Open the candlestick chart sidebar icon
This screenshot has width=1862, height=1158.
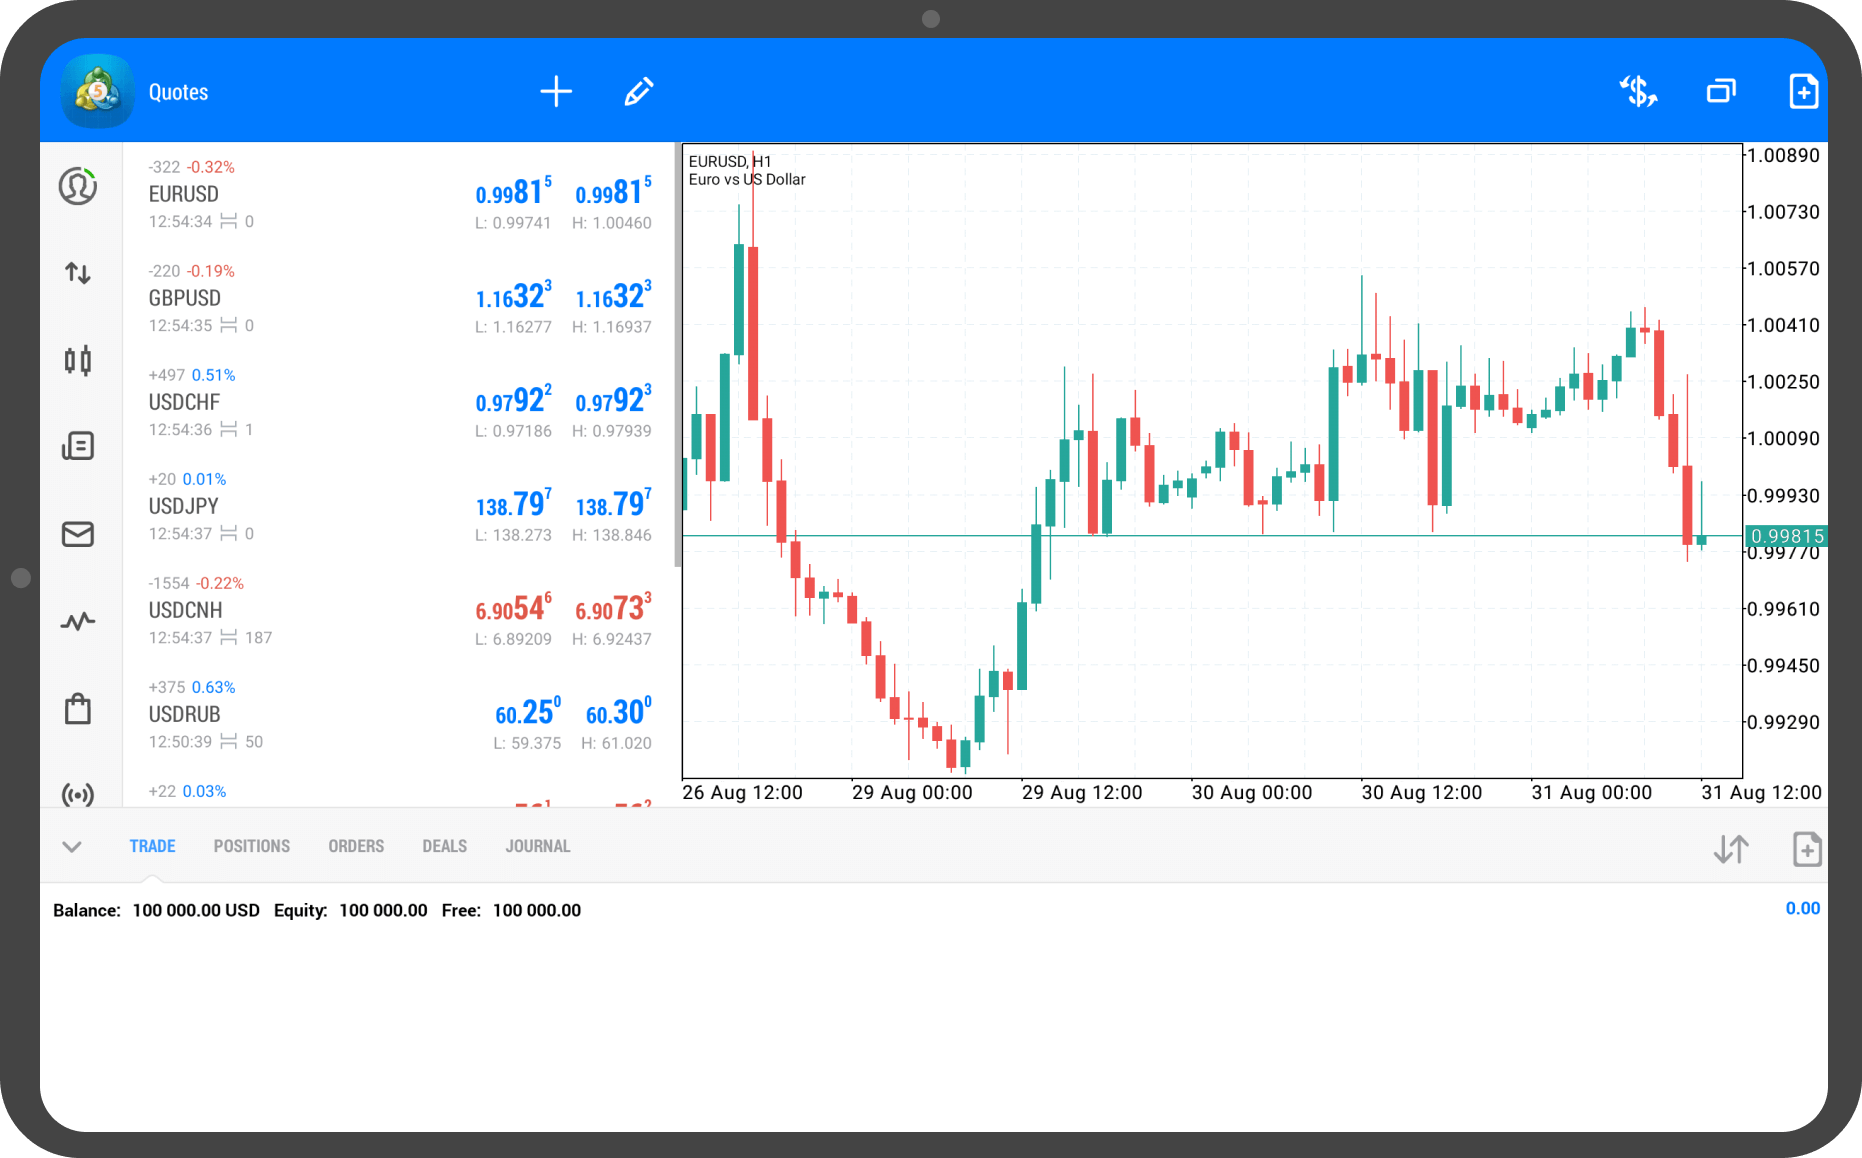[x=78, y=360]
